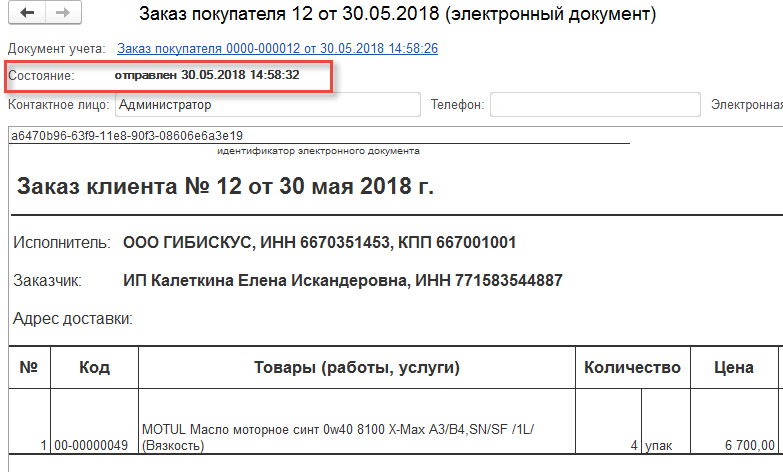This screenshot has height=472, width=783.
Task: Click the forward arrow navigation button
Action: point(62,14)
